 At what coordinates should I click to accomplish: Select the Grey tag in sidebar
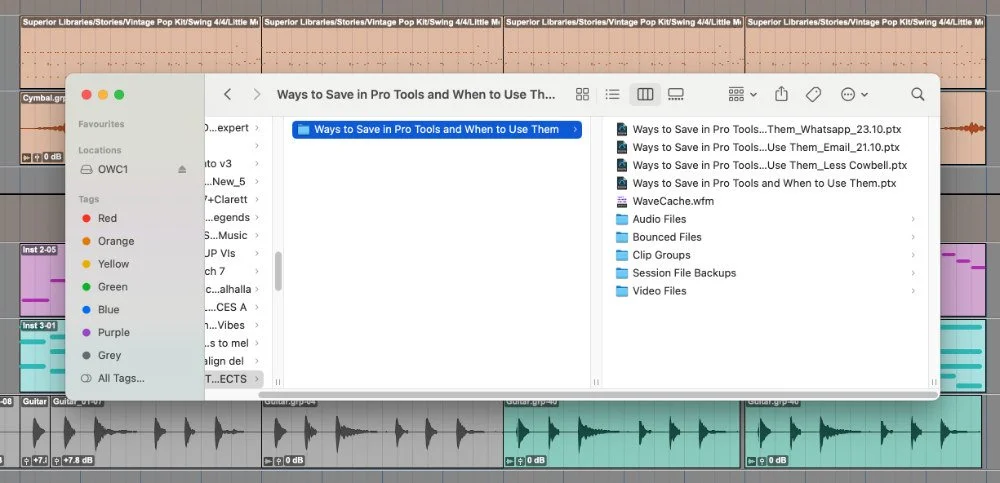click(x=109, y=355)
